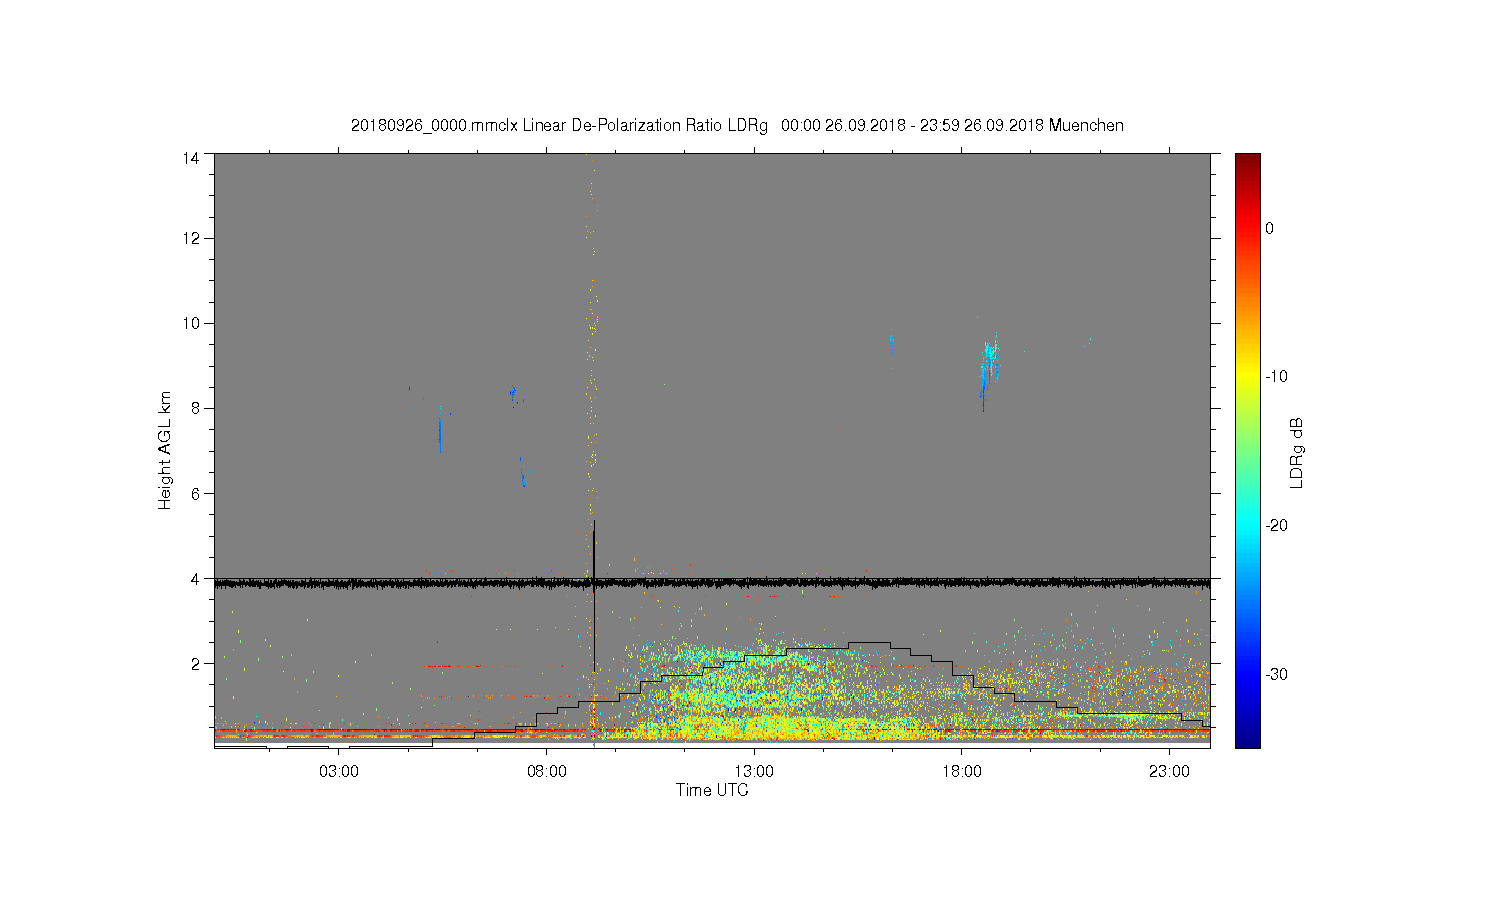1500x900 pixels.
Task: Click the colorbar value label -30
Action: pos(1276,675)
